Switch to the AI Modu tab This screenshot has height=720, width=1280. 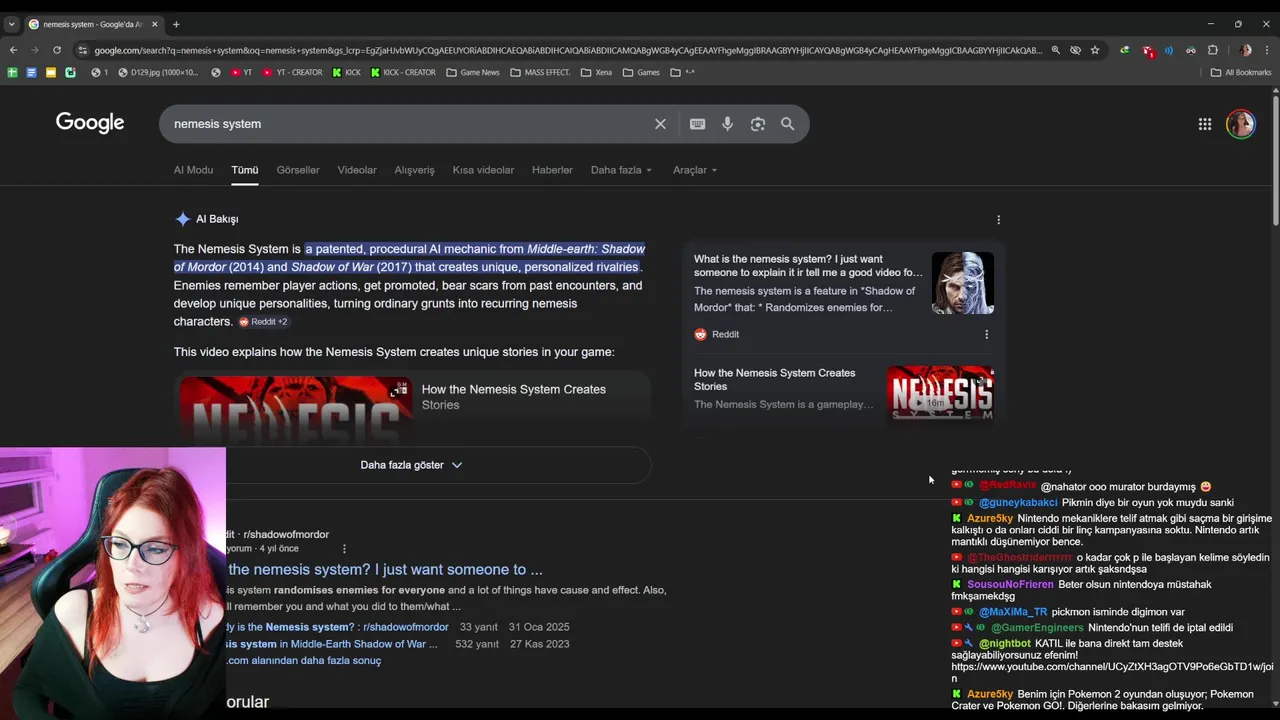[193, 170]
